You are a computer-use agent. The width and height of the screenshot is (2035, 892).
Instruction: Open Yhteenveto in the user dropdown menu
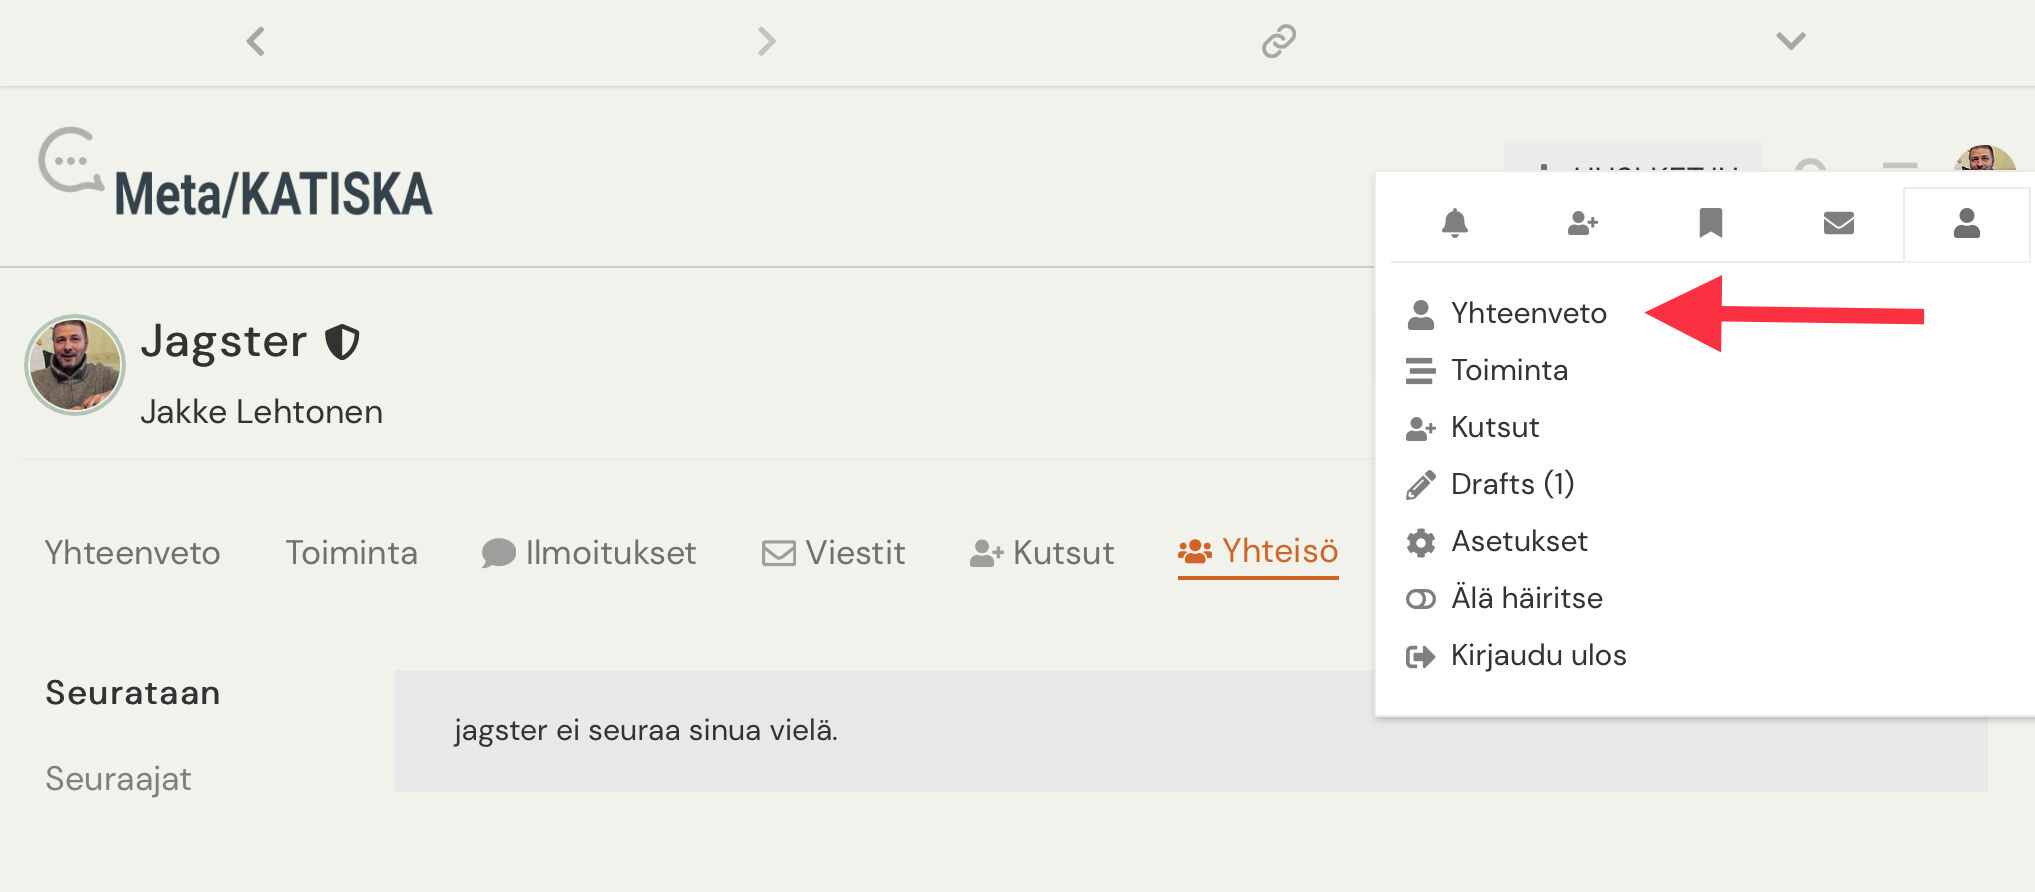coord(1528,313)
